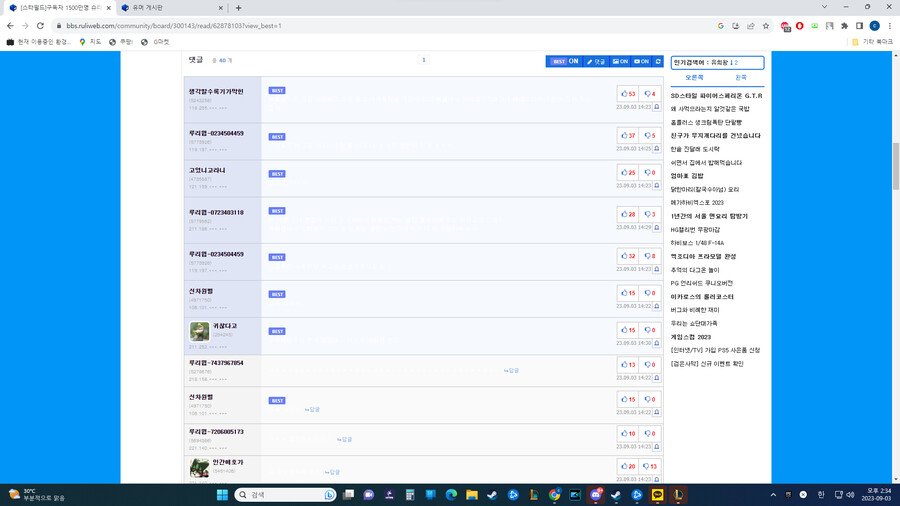Dislike the comment with 13 downvotes
900x506 pixels.
648,466
